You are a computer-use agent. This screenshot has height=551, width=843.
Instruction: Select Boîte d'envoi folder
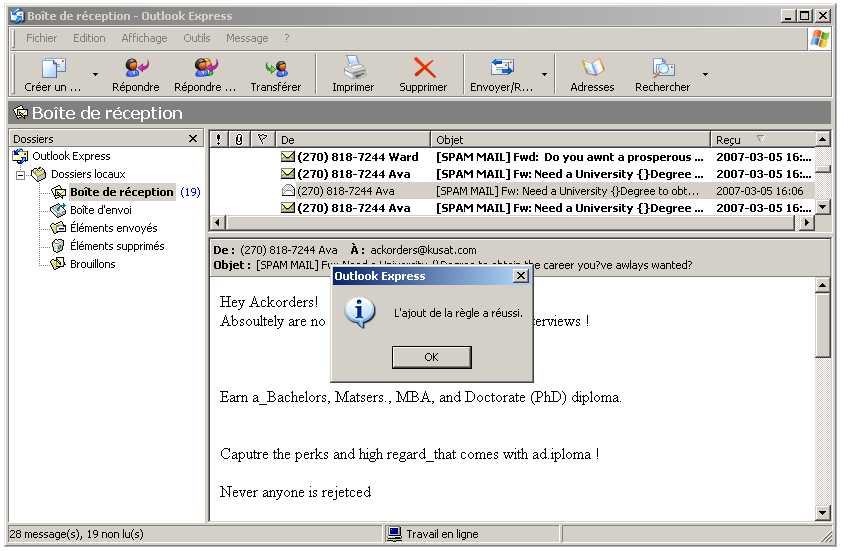101,210
